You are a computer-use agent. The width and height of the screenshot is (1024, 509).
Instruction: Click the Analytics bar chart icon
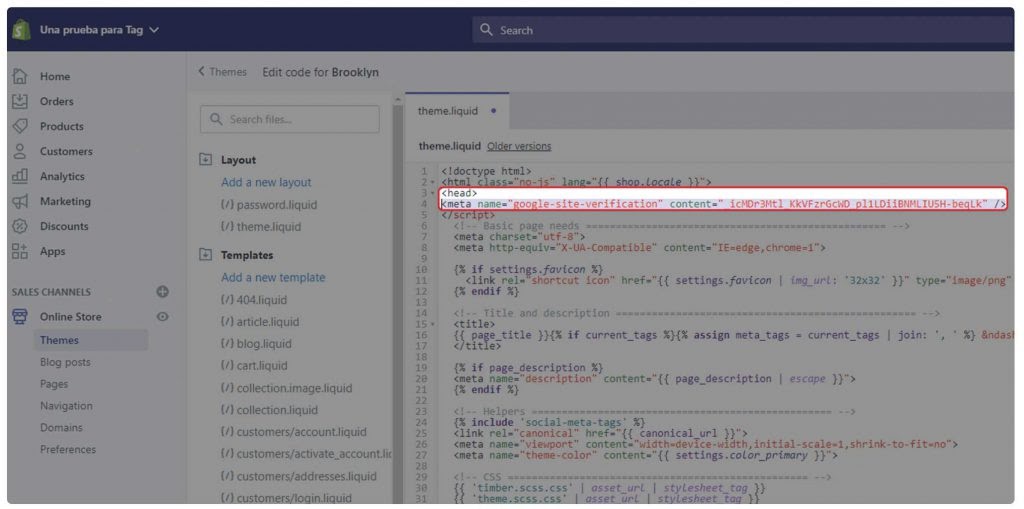pyautogui.click(x=20, y=176)
